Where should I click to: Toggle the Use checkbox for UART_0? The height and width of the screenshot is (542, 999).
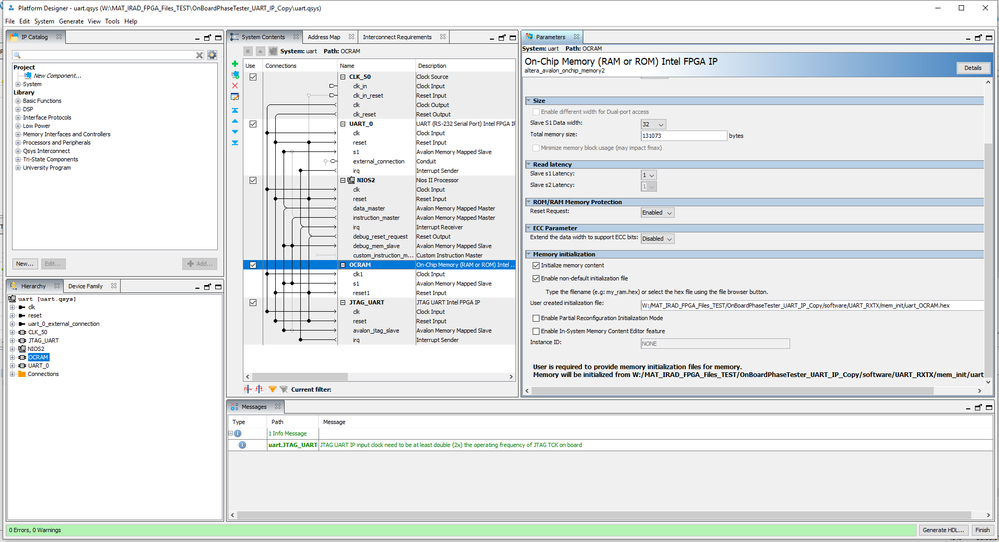tap(253, 124)
